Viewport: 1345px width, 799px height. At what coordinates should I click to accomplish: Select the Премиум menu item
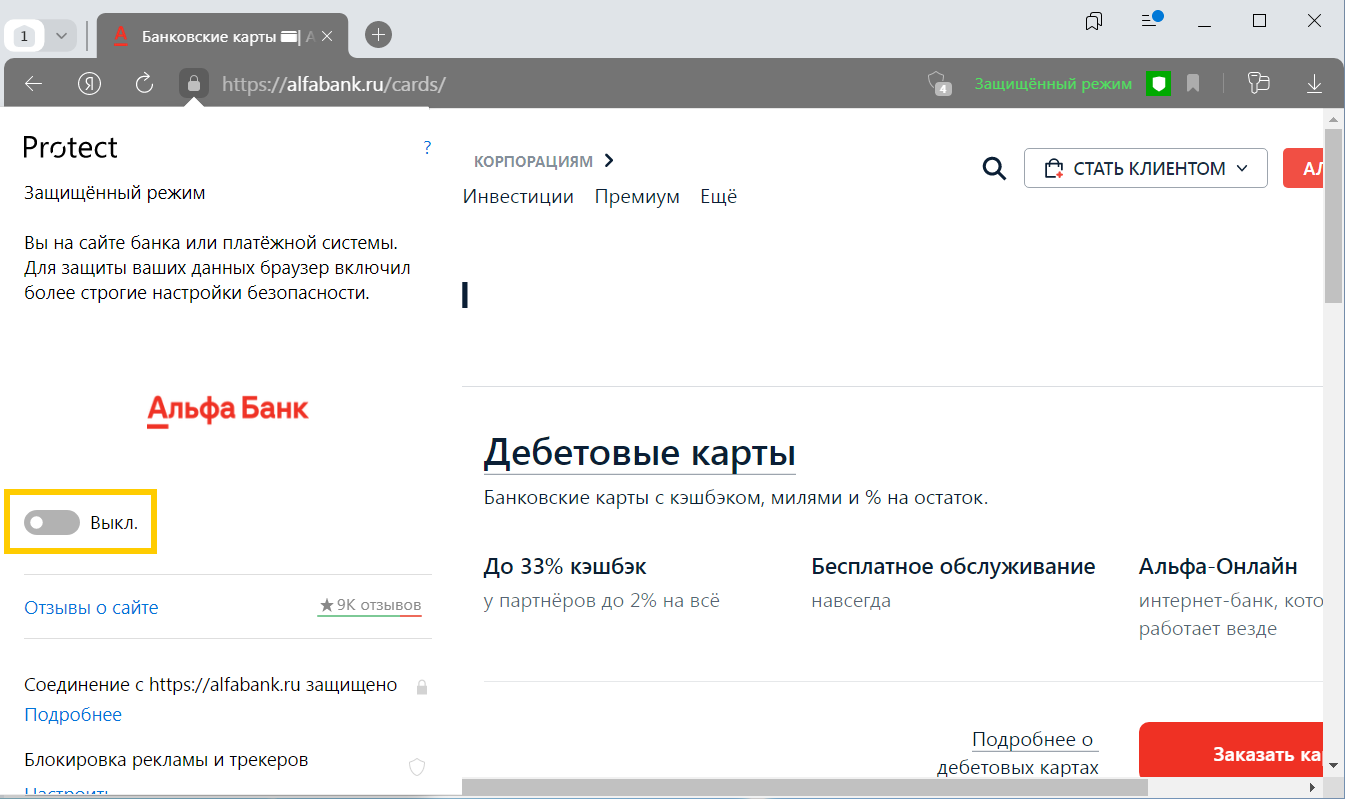(x=637, y=197)
